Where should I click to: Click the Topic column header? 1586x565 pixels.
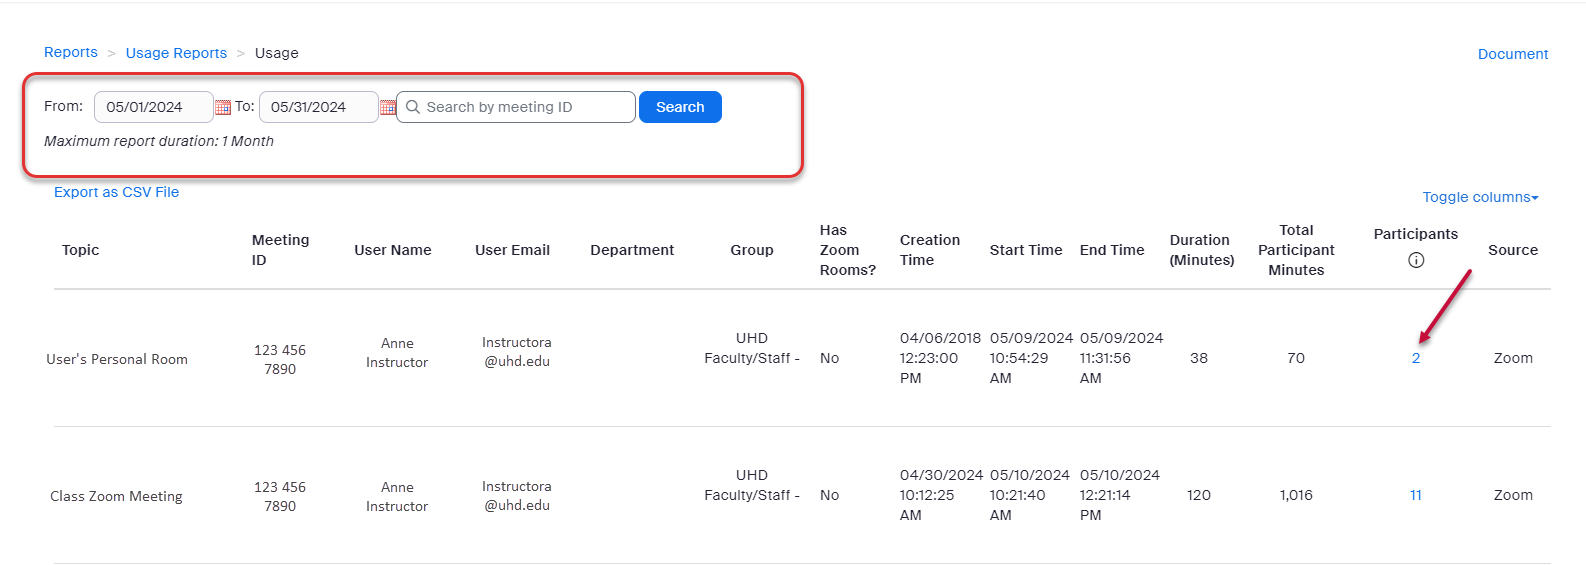pos(81,250)
